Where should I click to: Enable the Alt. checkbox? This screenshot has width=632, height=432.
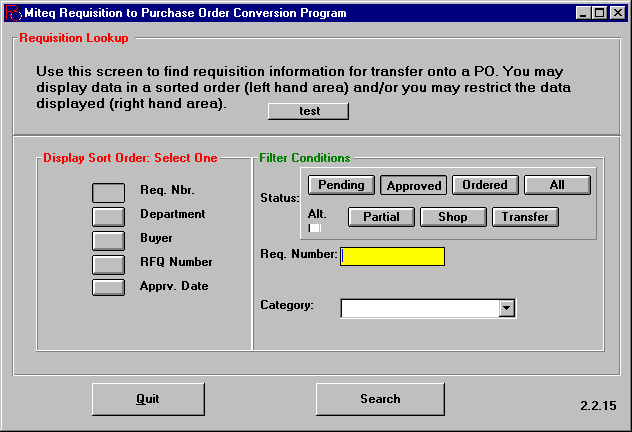click(315, 228)
